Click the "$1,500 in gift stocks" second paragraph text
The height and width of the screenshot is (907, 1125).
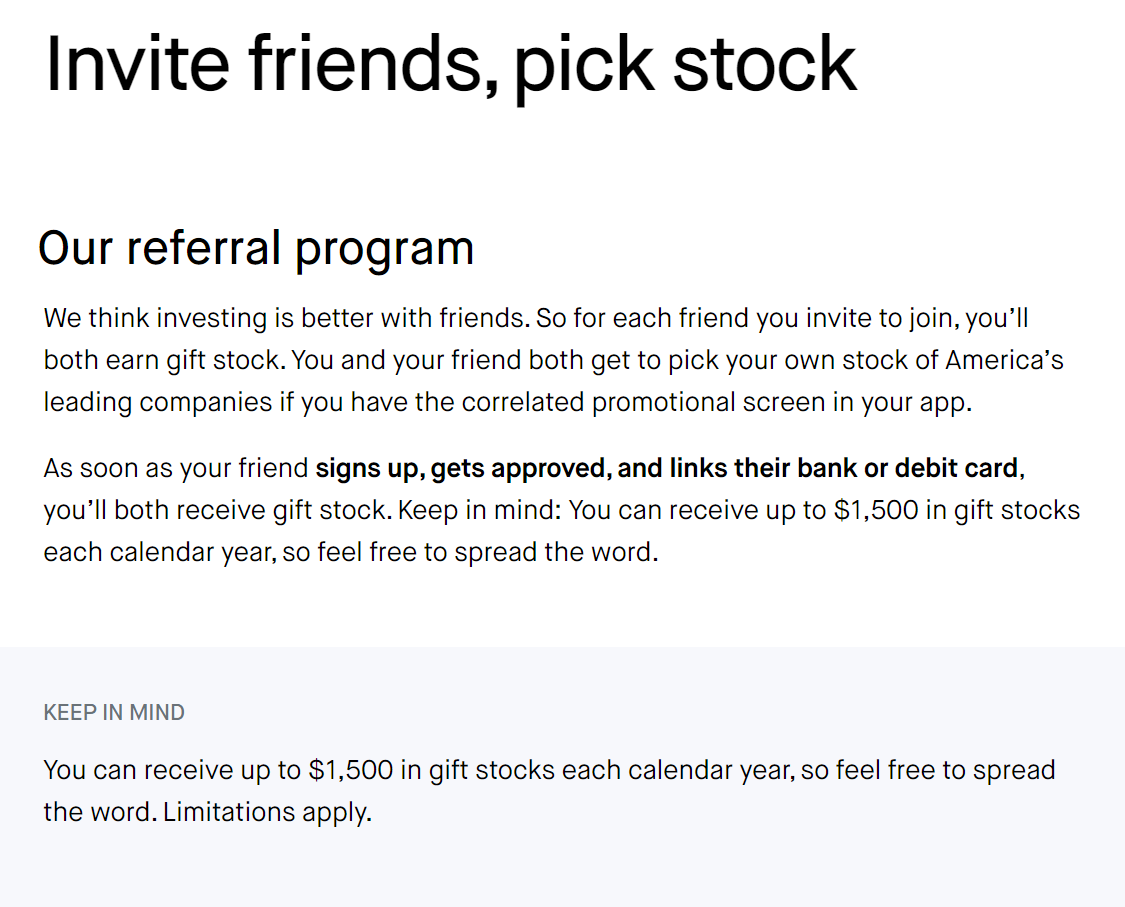[957, 510]
